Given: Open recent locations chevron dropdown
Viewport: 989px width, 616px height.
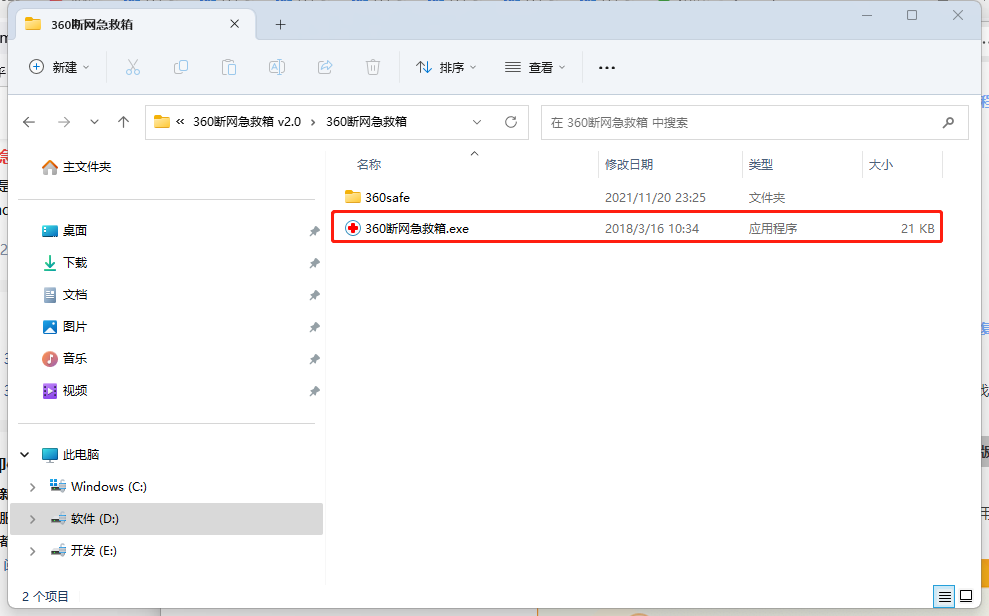Looking at the screenshot, I should pos(94,122).
